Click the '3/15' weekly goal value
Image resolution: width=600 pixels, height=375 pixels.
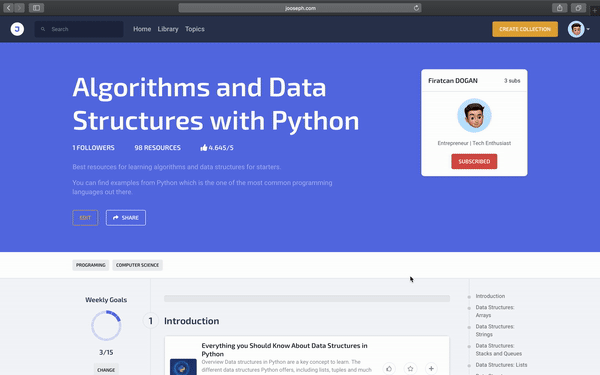click(106, 352)
